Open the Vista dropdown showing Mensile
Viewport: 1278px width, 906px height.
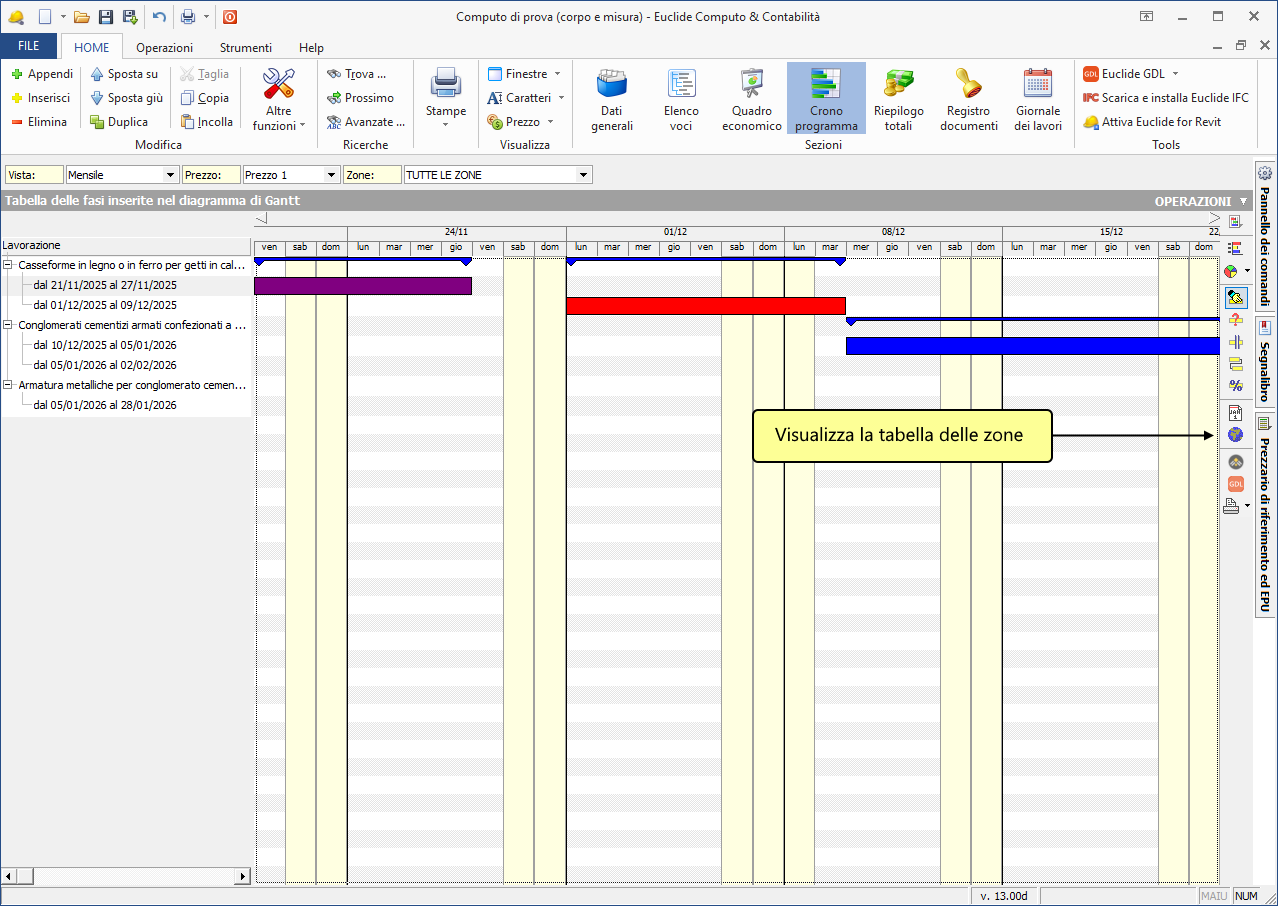click(x=171, y=175)
